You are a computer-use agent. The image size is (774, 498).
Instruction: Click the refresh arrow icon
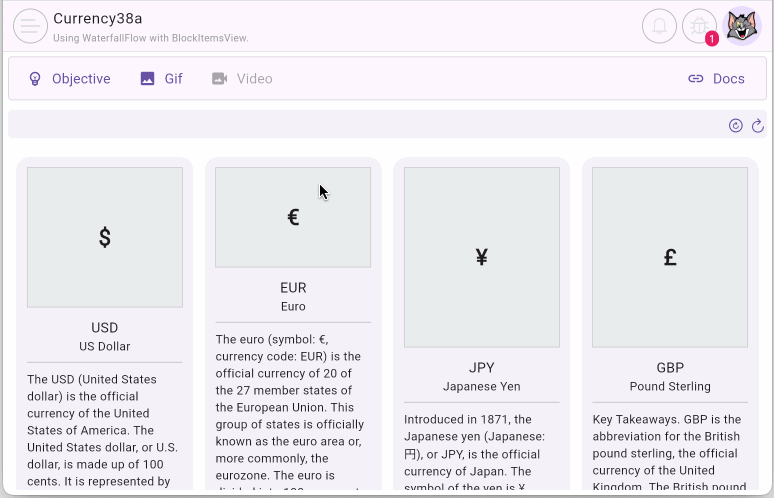click(x=758, y=125)
